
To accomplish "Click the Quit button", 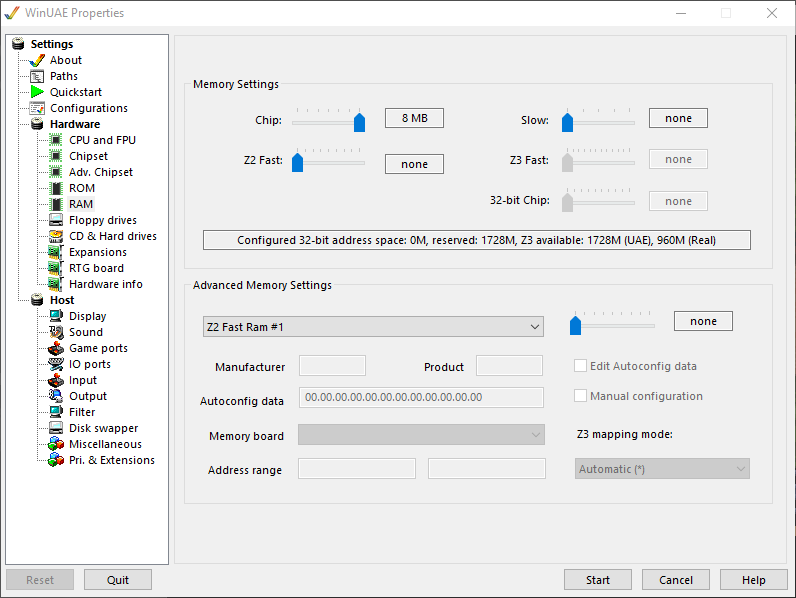I will (118, 580).
